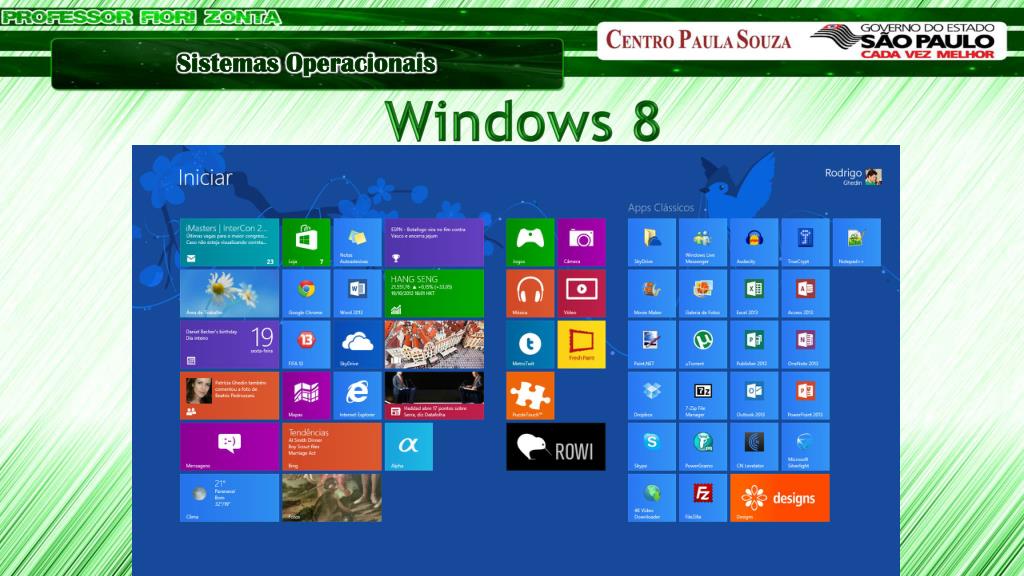Open the Notas Autoadesivas tile
This screenshot has width=1024, height=576.
point(357,242)
